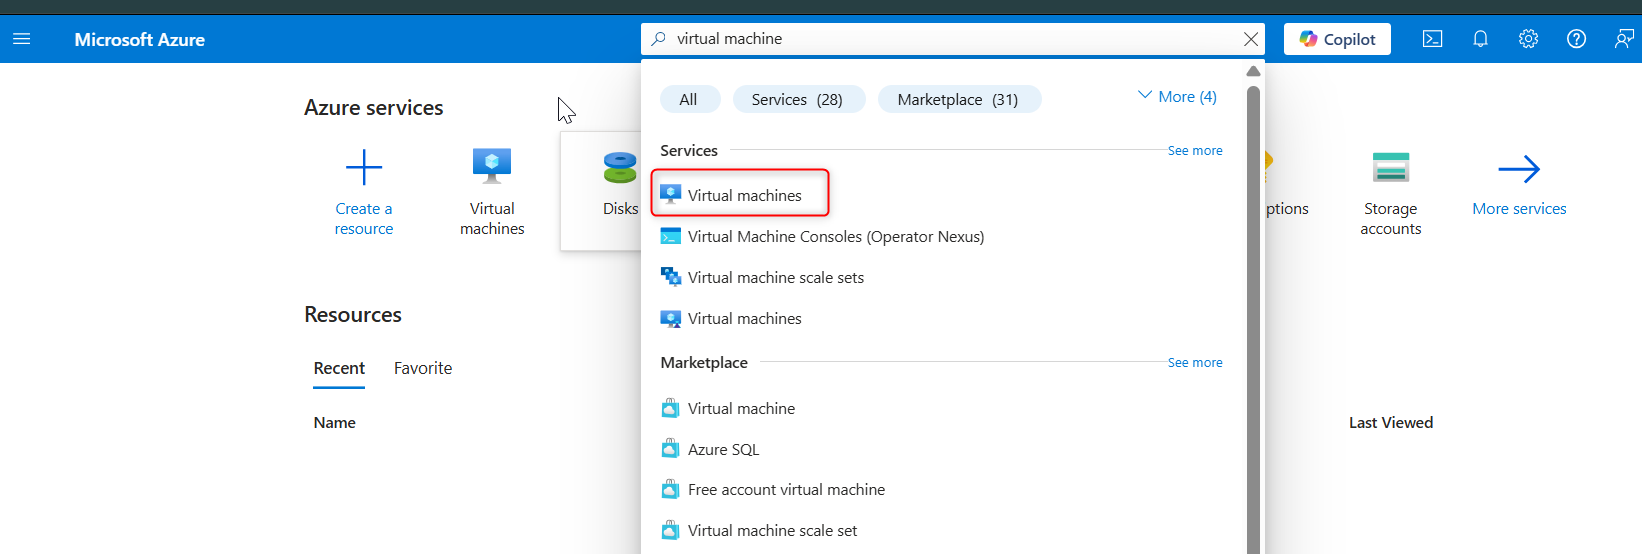This screenshot has width=1642, height=554.
Task: Click the More services arrow icon
Action: [x=1519, y=168]
